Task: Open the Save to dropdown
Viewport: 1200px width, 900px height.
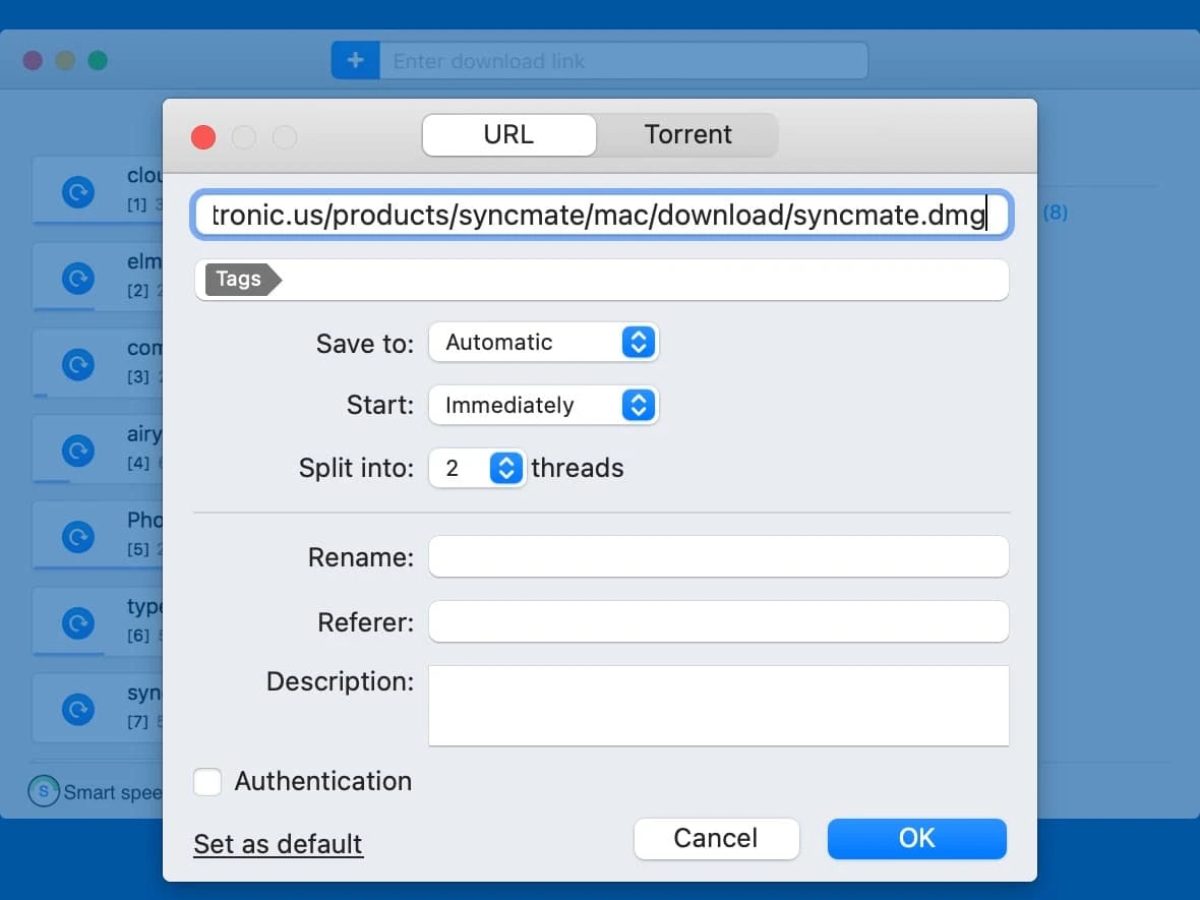Action: pos(543,342)
